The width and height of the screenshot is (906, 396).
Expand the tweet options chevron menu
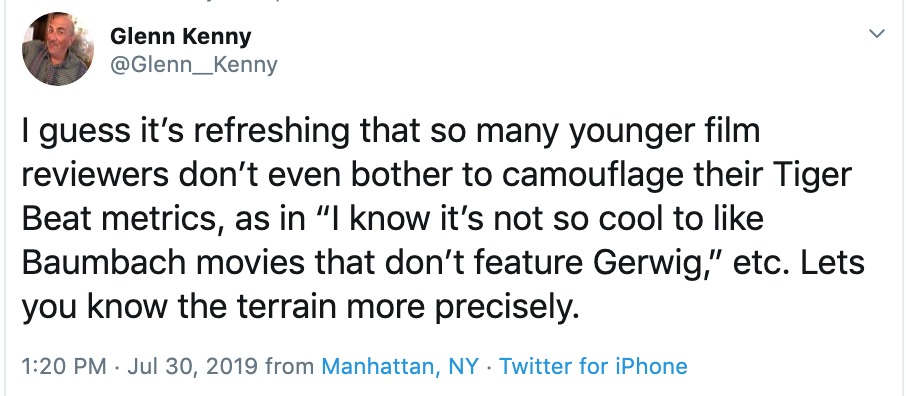coord(877,34)
